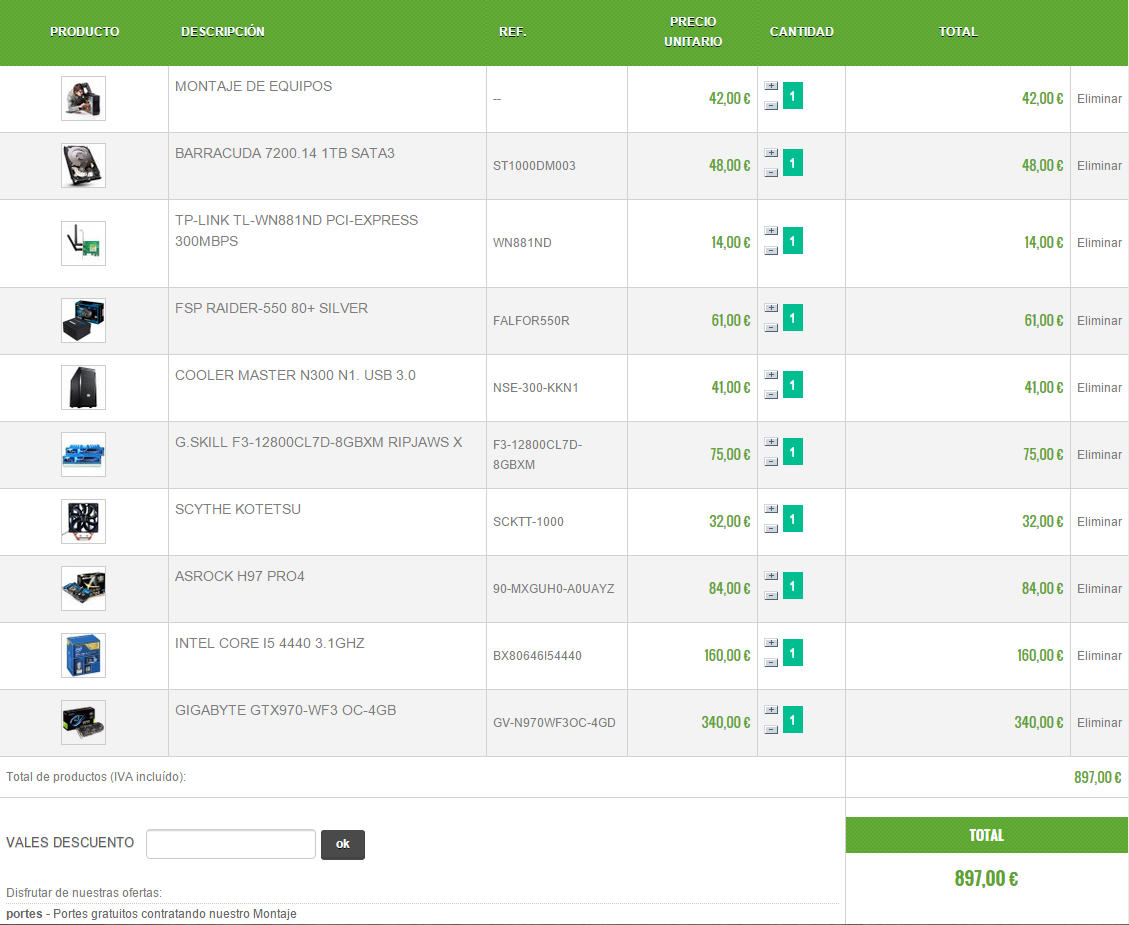Viewport: 1129px width, 925px height.
Task: Open INTEL CORE I5 processor thumbnail
Action: tap(84, 655)
